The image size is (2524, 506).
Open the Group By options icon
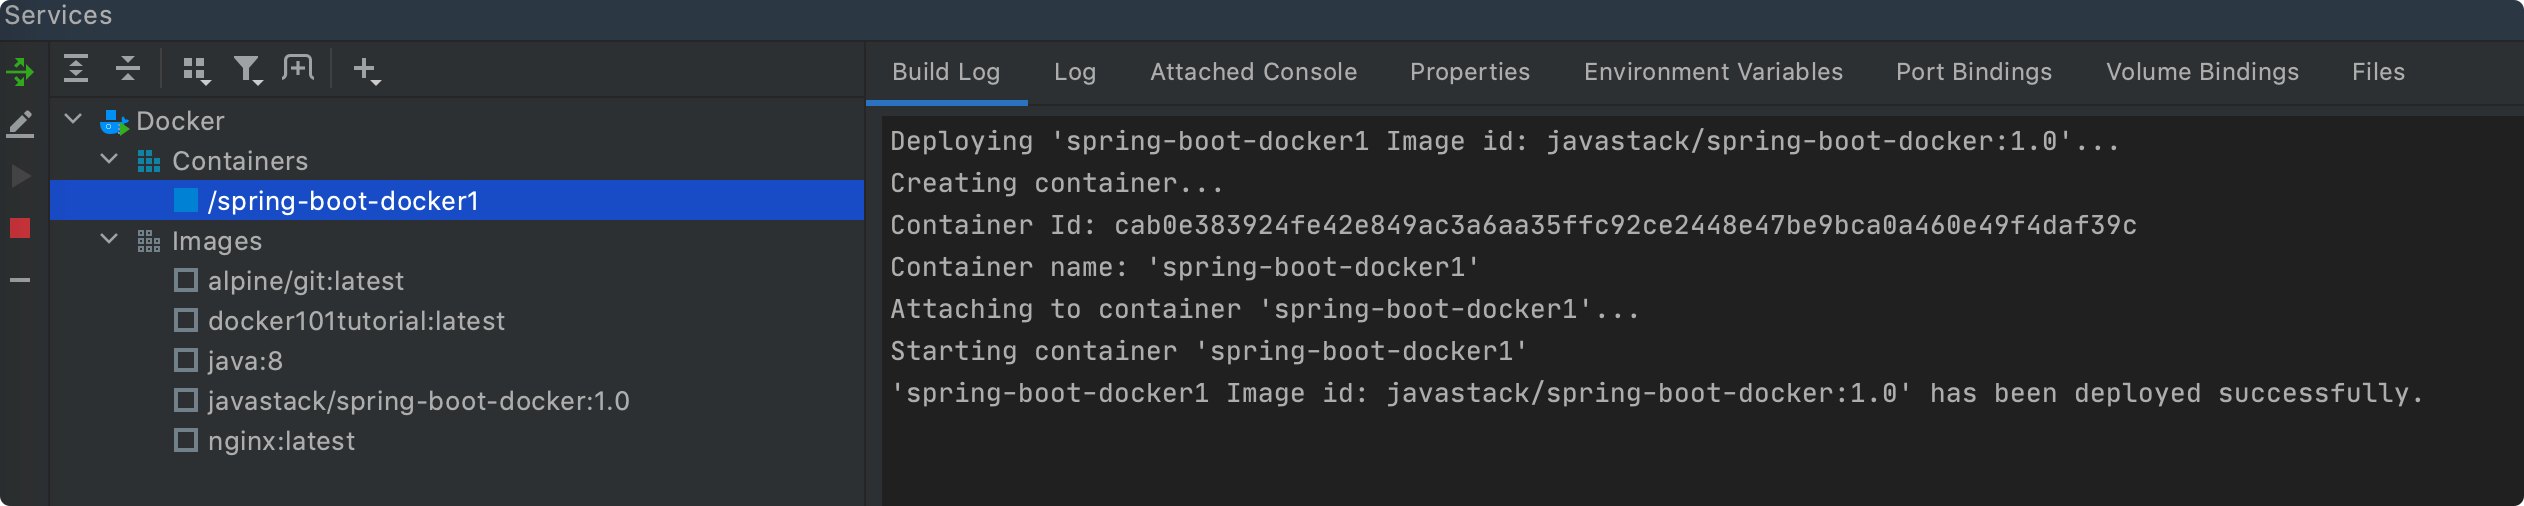click(196, 70)
